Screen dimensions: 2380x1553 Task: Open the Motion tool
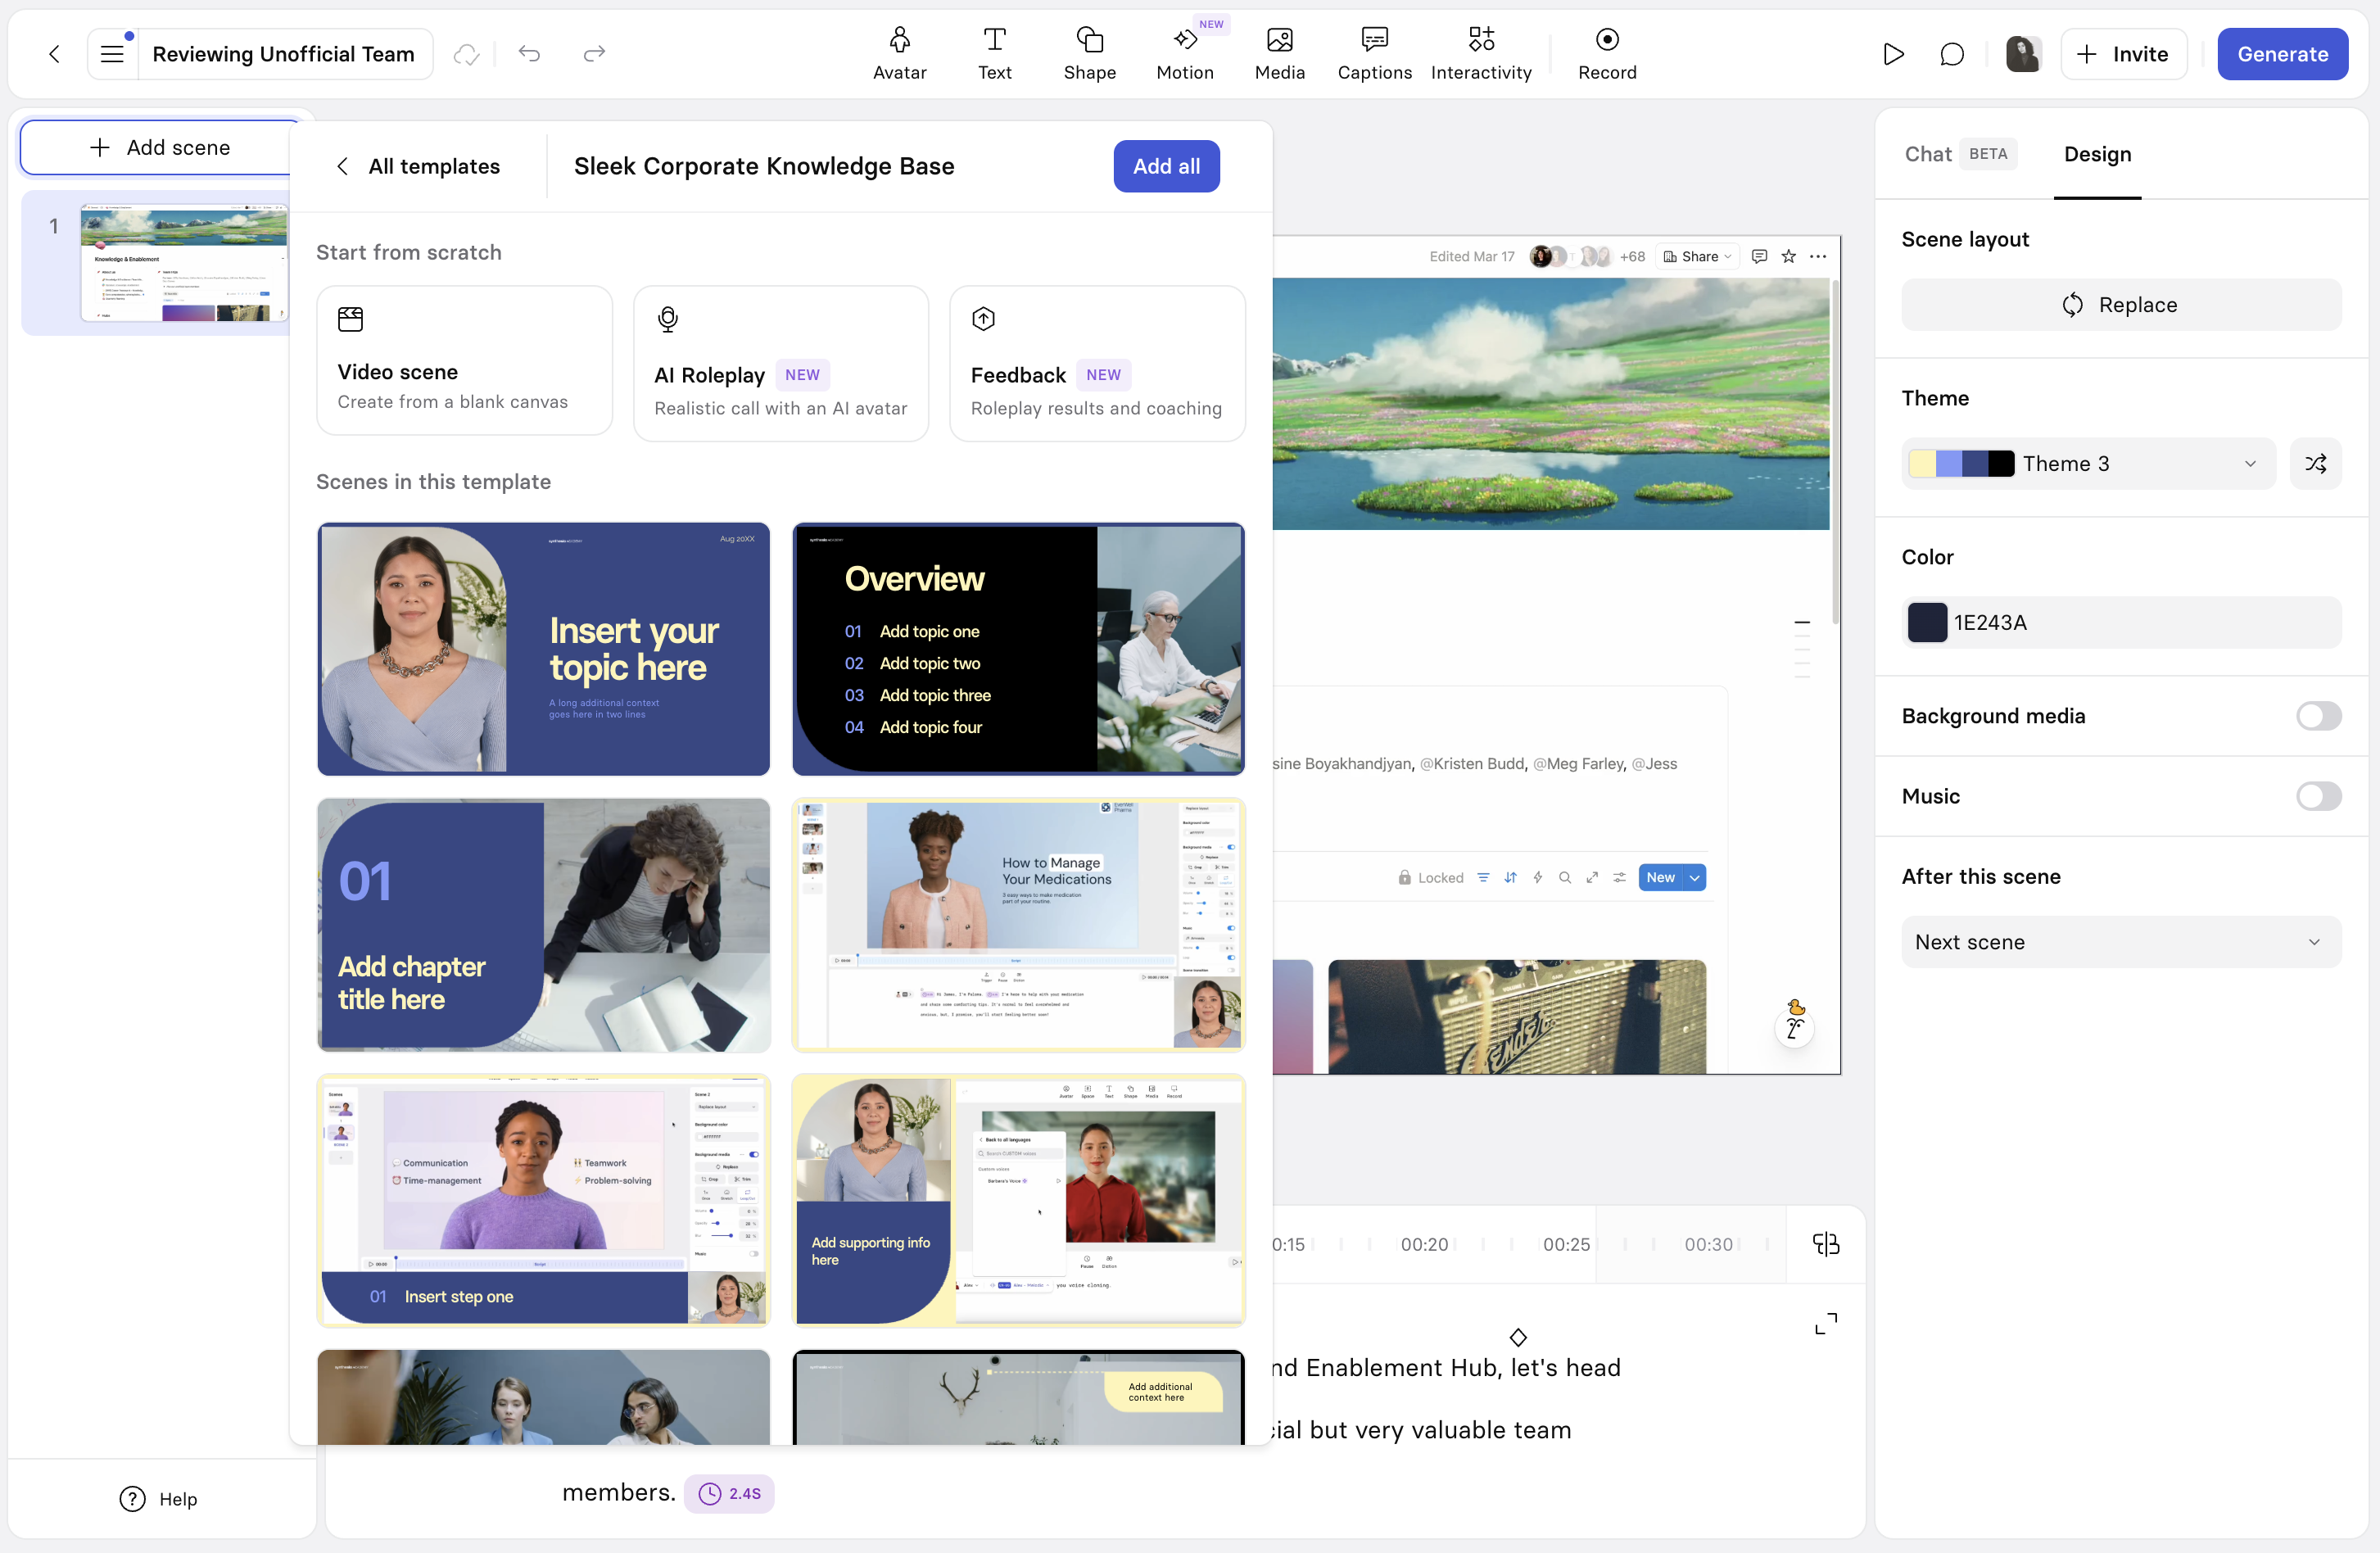point(1184,53)
